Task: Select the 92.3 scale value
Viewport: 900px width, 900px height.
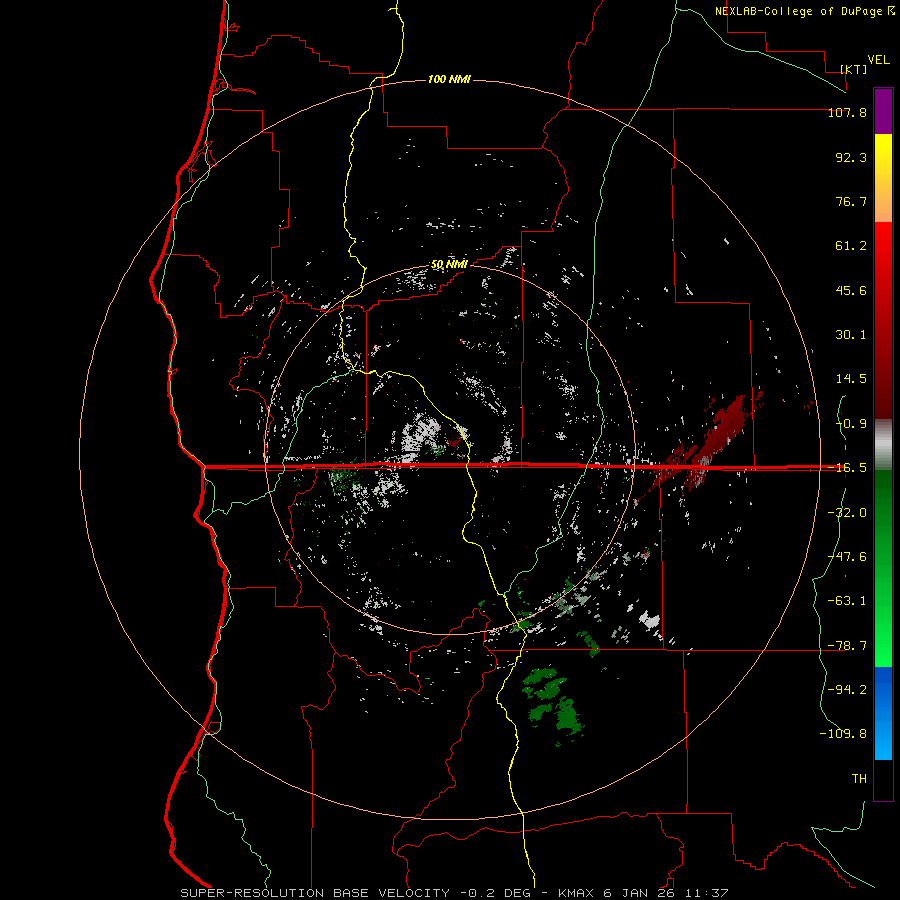Action: pyautogui.click(x=851, y=157)
